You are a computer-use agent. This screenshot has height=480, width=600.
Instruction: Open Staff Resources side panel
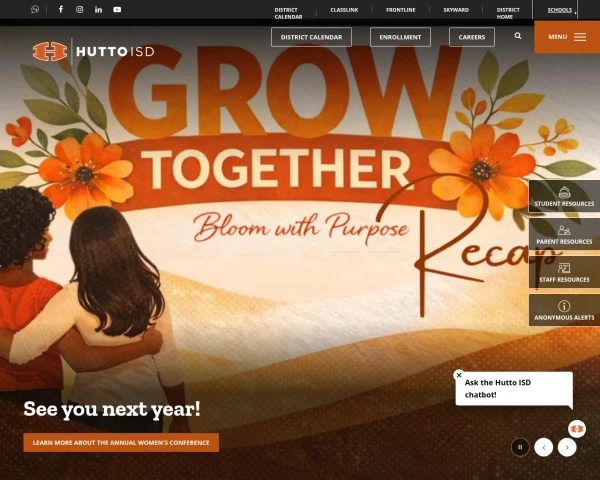pyautogui.click(x=564, y=272)
